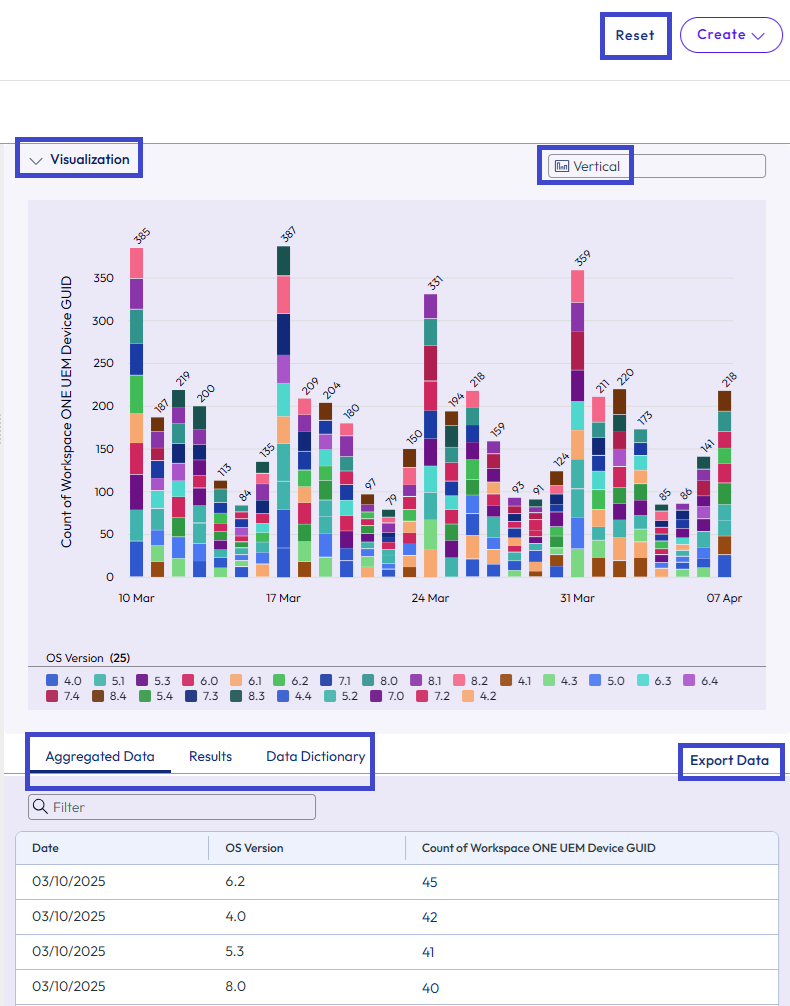Switch to the Aggregated Data tab
790x1006 pixels.
click(x=100, y=756)
